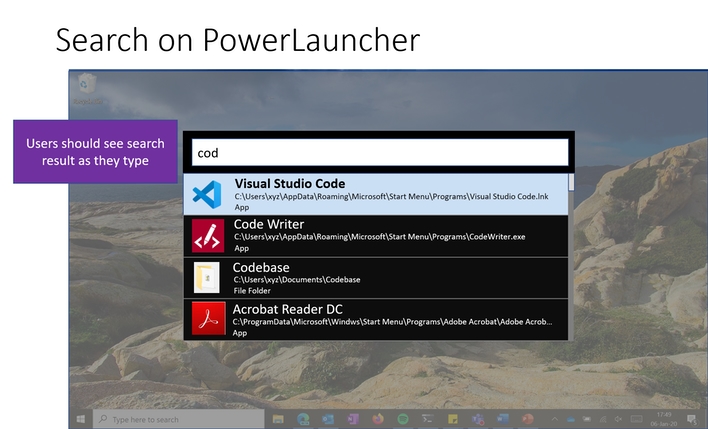Select the Visual Studio Code result

(x=376, y=194)
